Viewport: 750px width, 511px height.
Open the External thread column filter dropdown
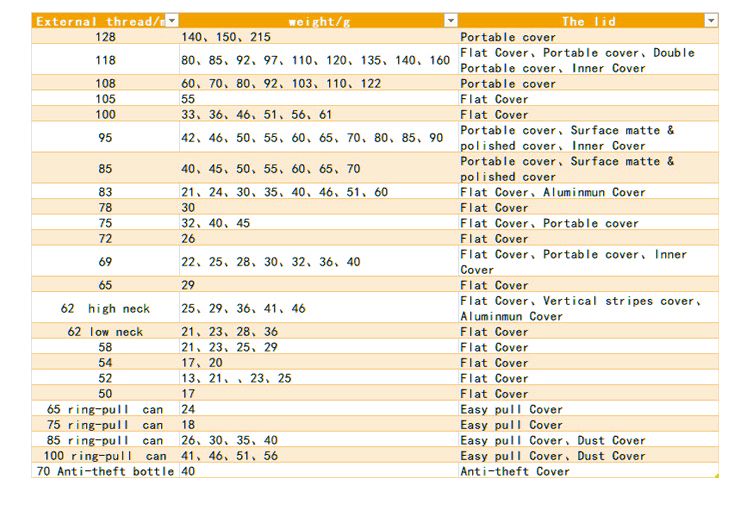point(171,21)
